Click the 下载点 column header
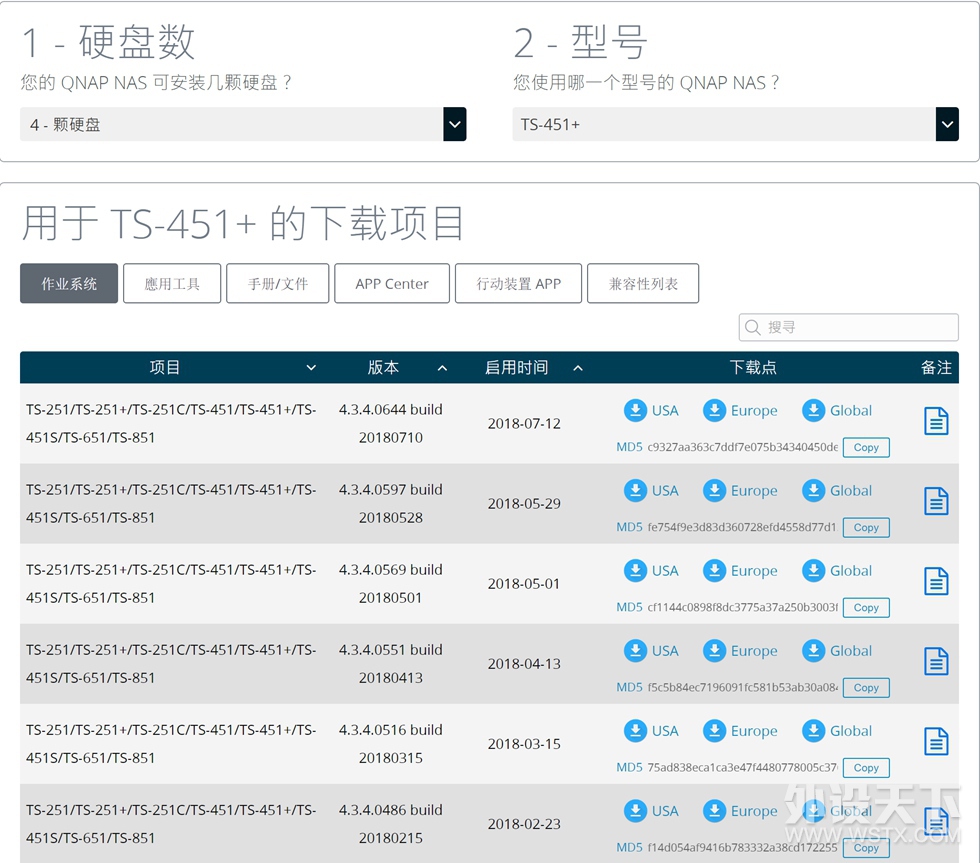This screenshot has width=980, height=863. (752, 367)
